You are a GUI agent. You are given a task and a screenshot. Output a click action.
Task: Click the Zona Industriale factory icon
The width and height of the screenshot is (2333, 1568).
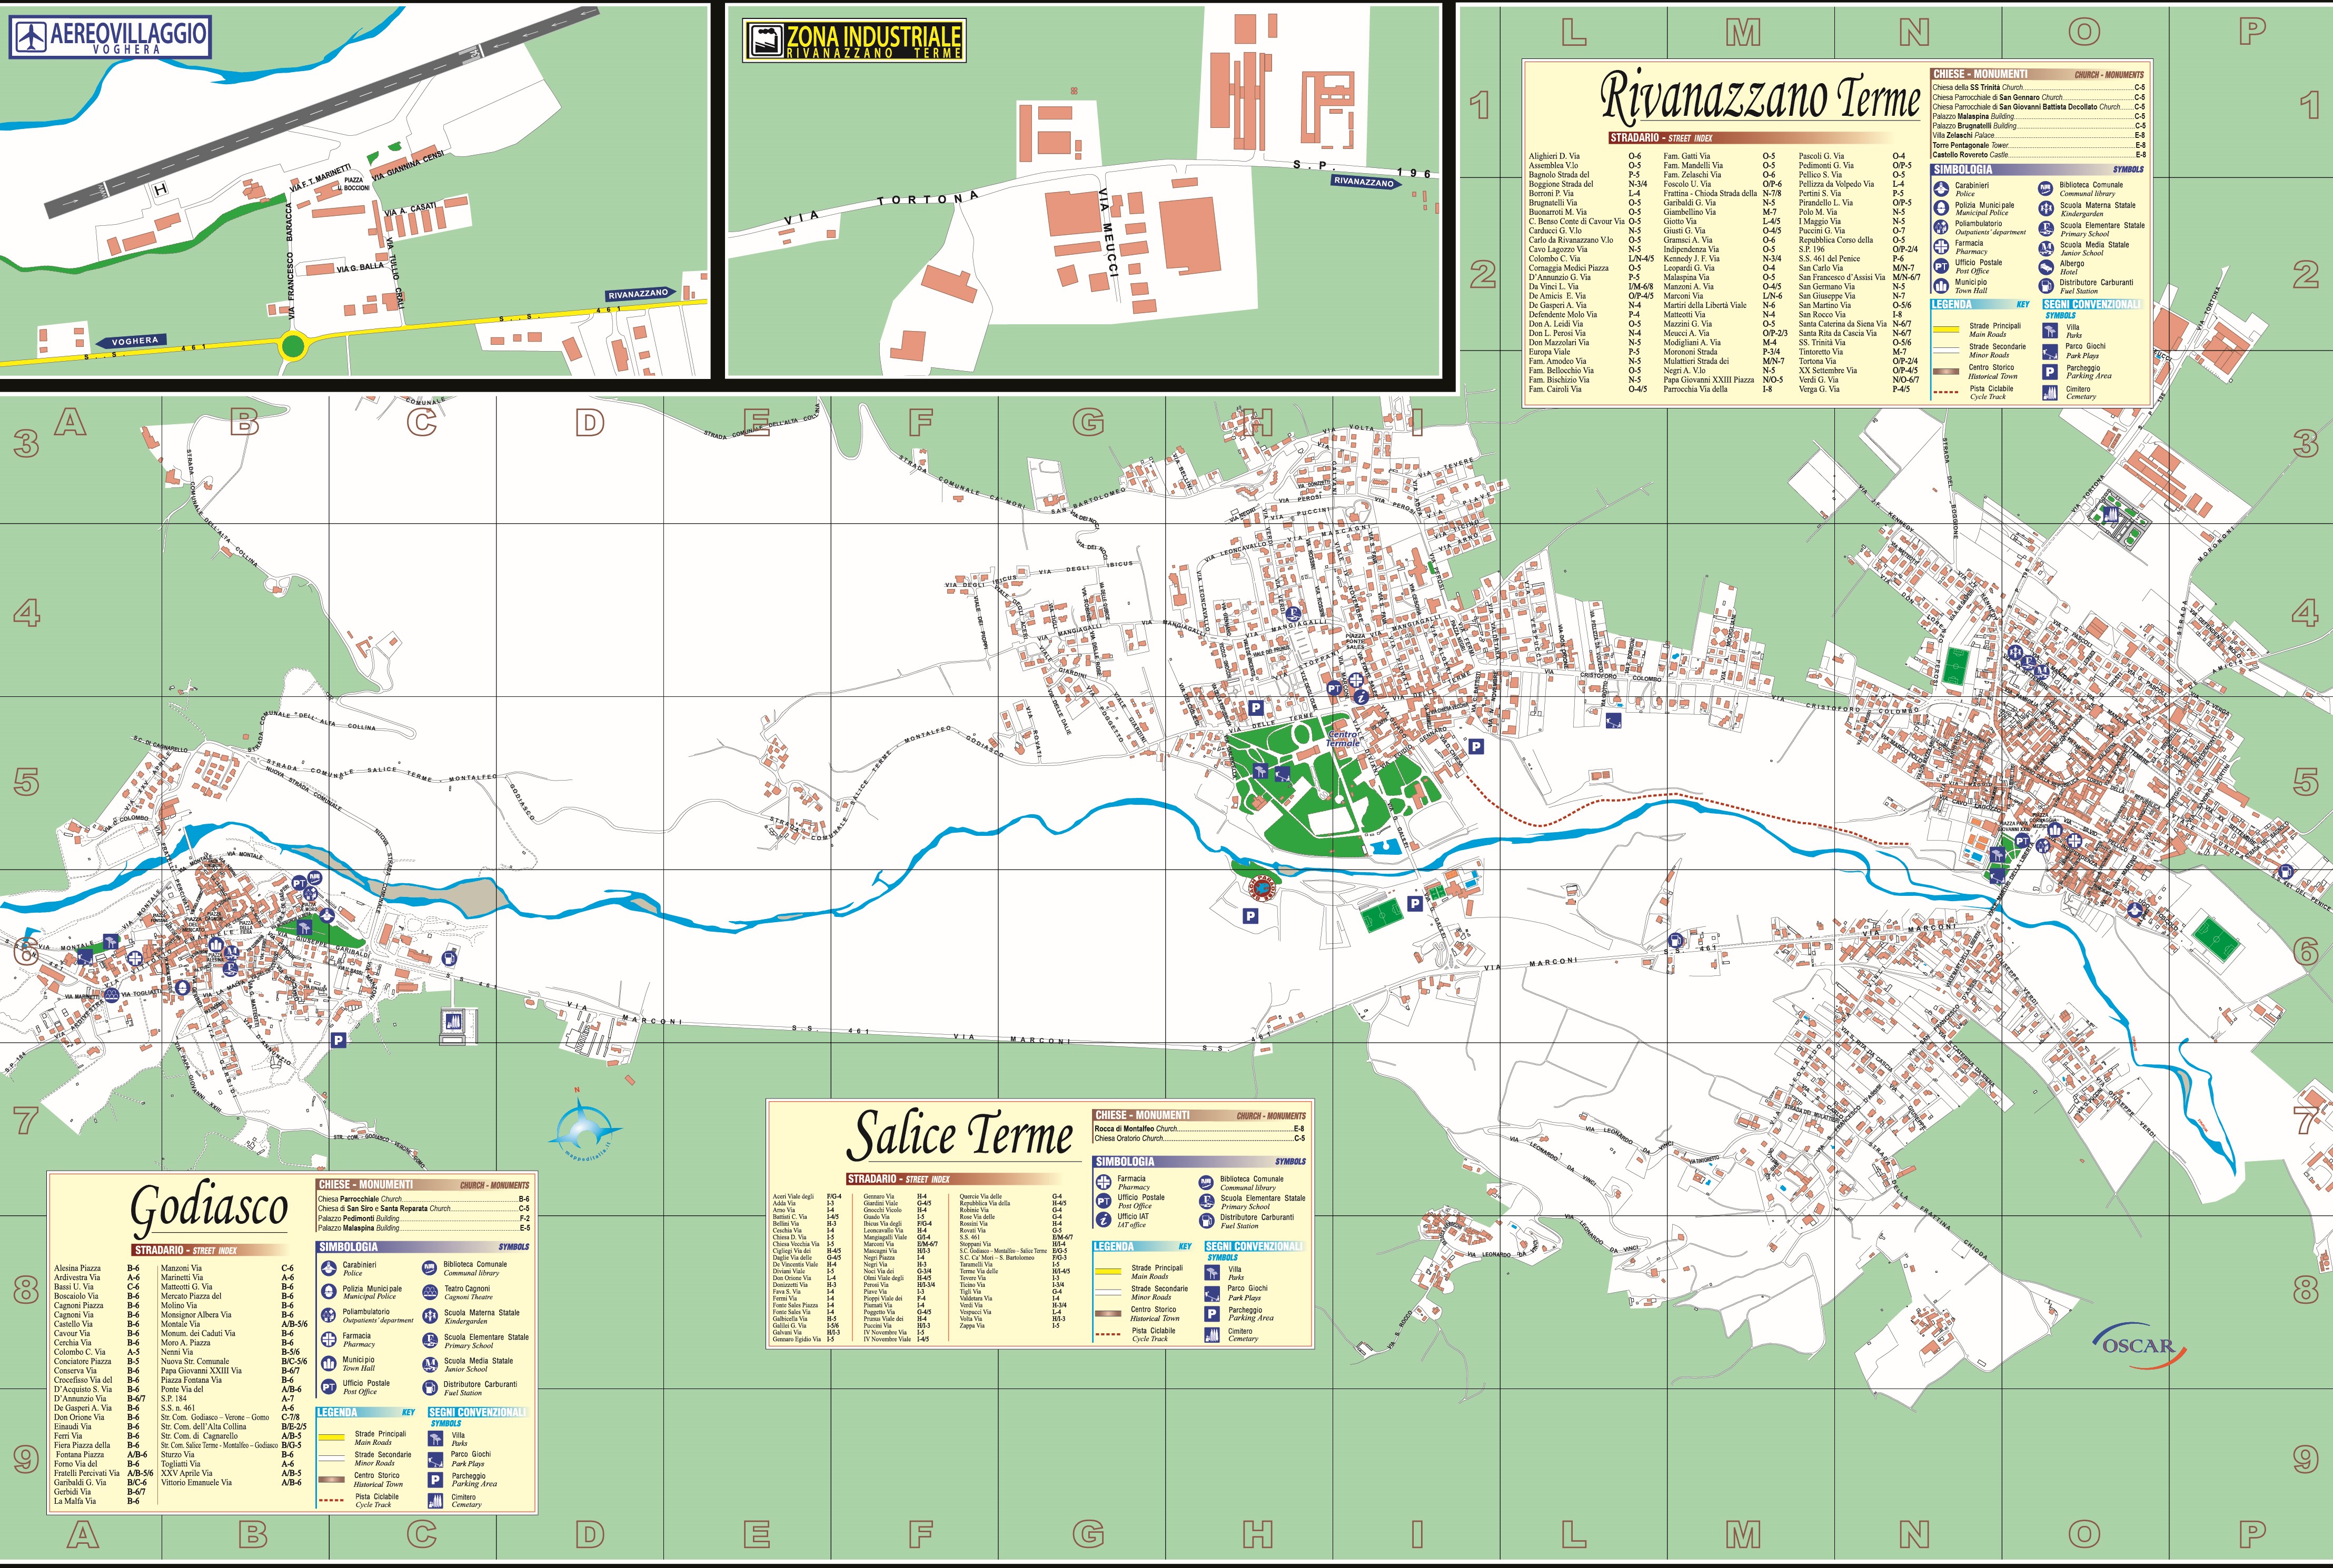coord(767,41)
